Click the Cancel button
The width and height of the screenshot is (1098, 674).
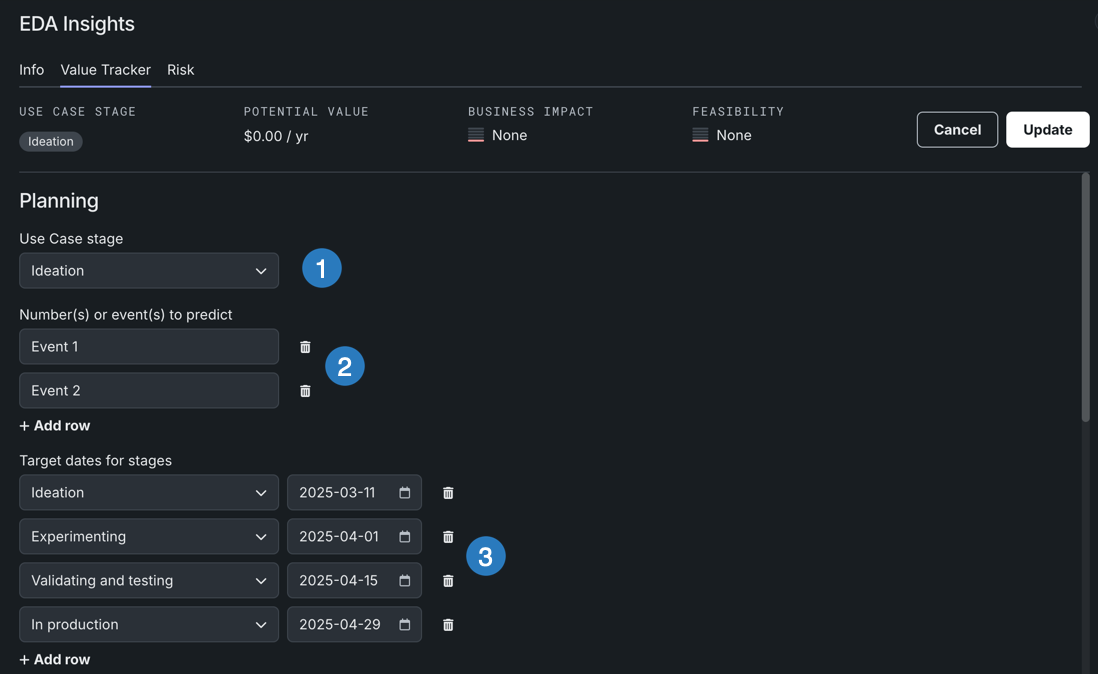[x=956, y=130]
